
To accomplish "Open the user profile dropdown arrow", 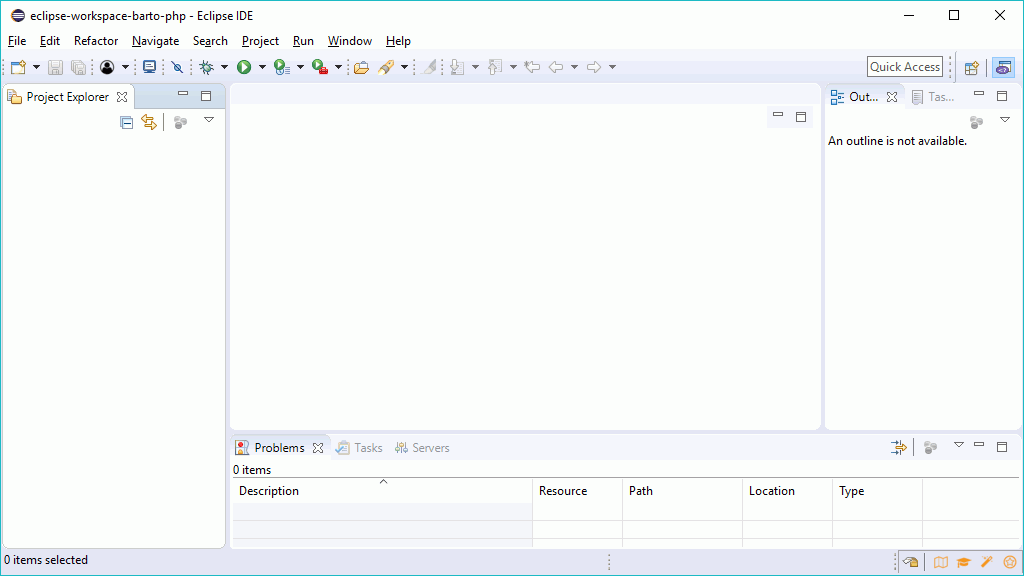I will (125, 67).
